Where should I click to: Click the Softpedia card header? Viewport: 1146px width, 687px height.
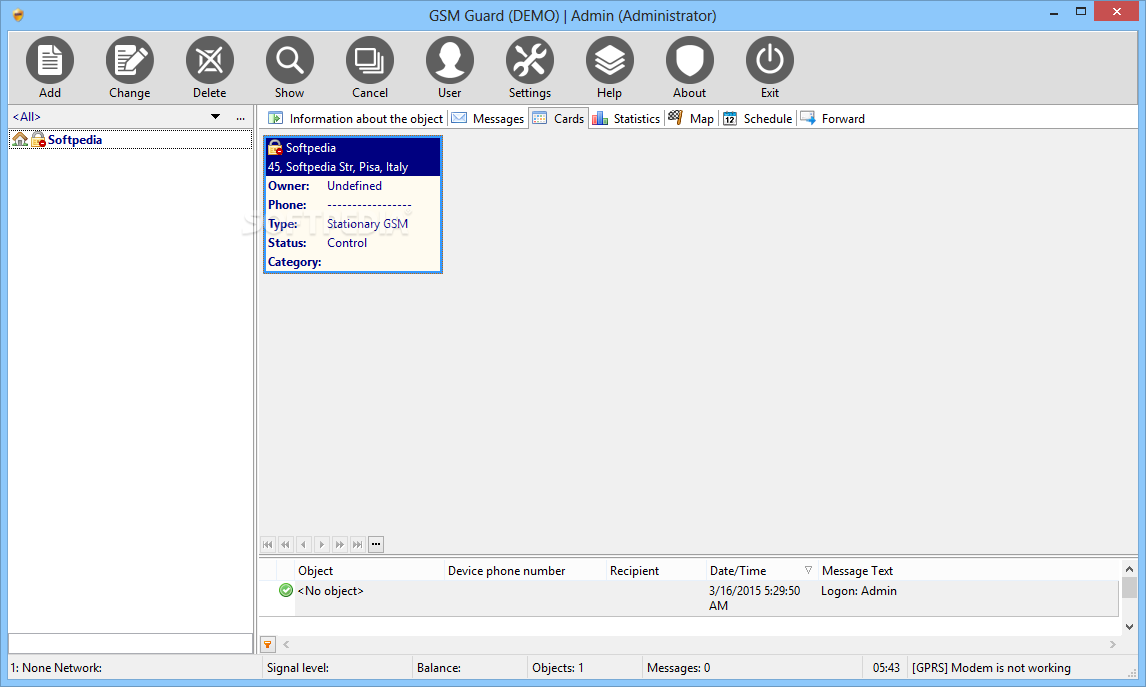[x=353, y=148]
